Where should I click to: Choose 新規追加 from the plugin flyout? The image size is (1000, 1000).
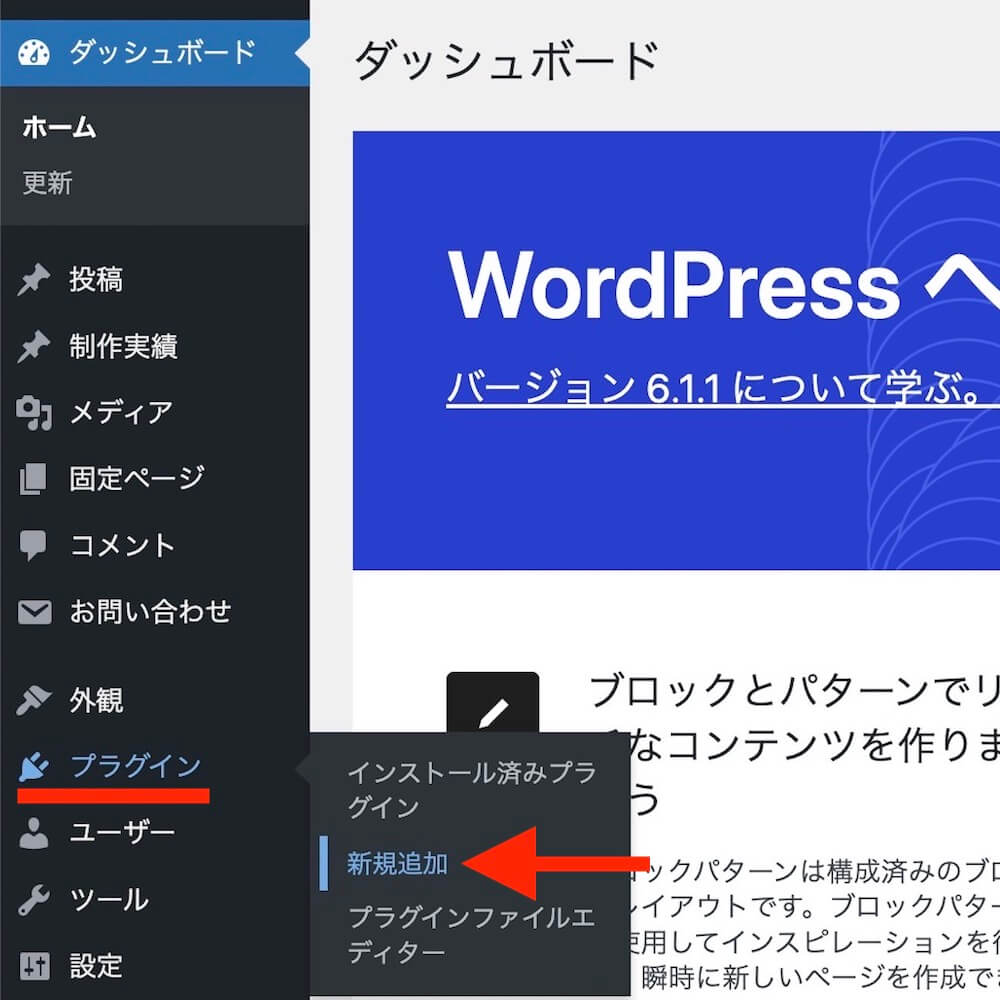(397, 864)
